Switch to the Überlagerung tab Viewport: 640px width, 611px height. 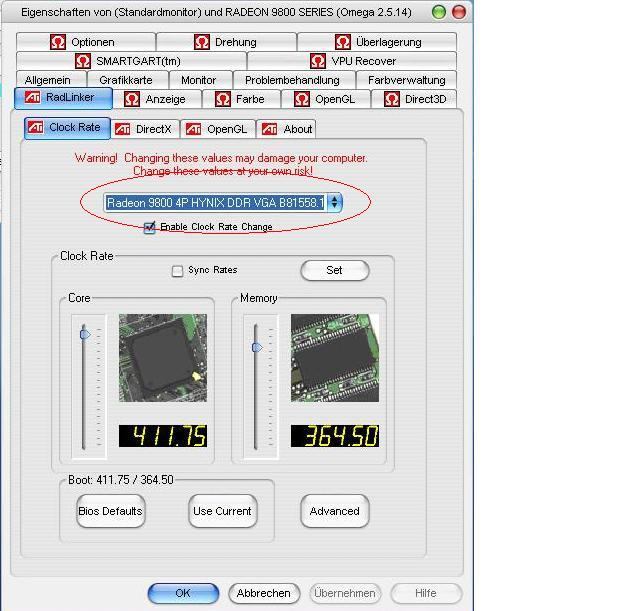point(377,42)
